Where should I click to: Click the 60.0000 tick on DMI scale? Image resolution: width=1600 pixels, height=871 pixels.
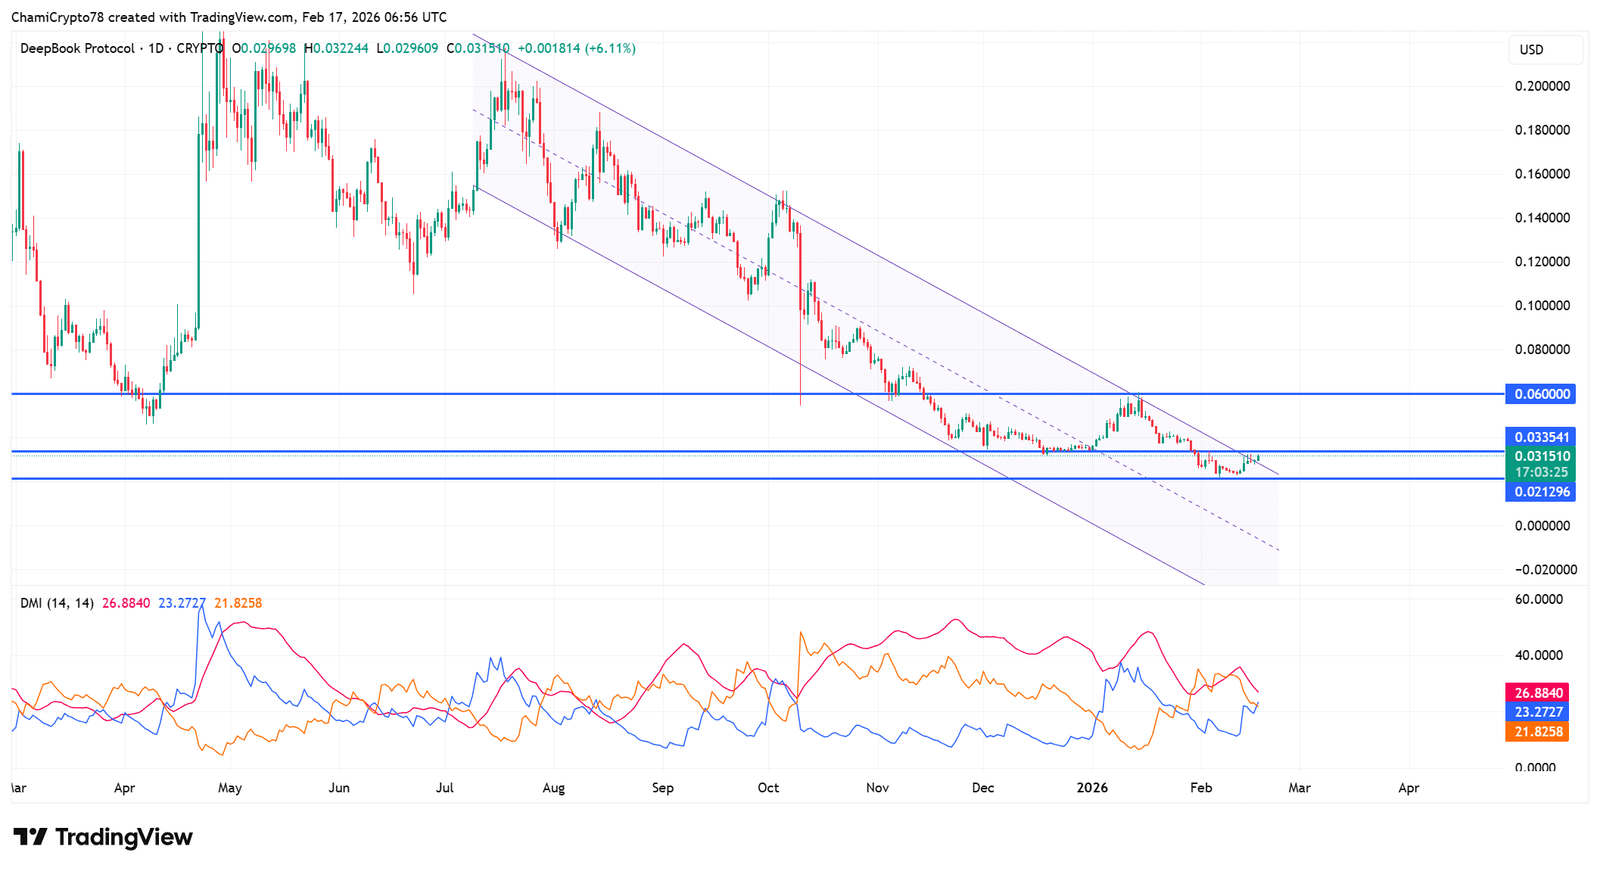[x=1538, y=600]
